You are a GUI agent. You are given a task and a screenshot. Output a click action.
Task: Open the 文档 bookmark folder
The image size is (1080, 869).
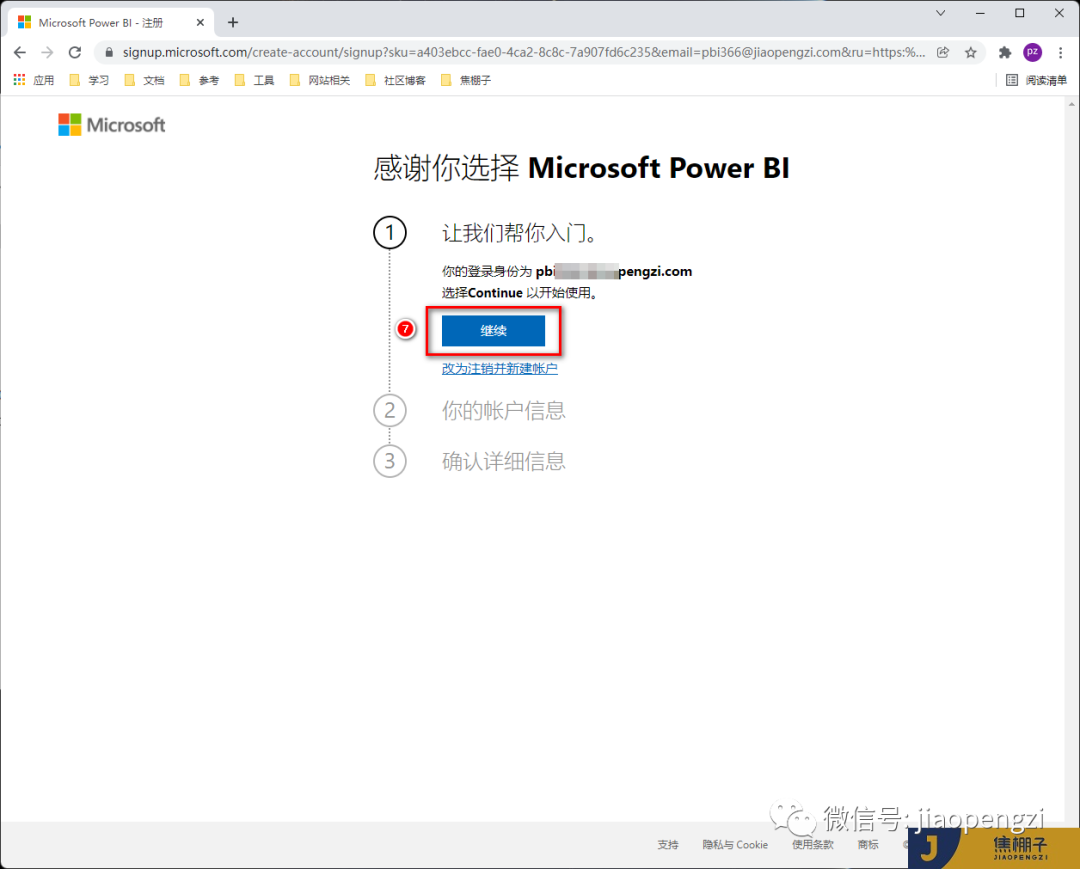145,81
